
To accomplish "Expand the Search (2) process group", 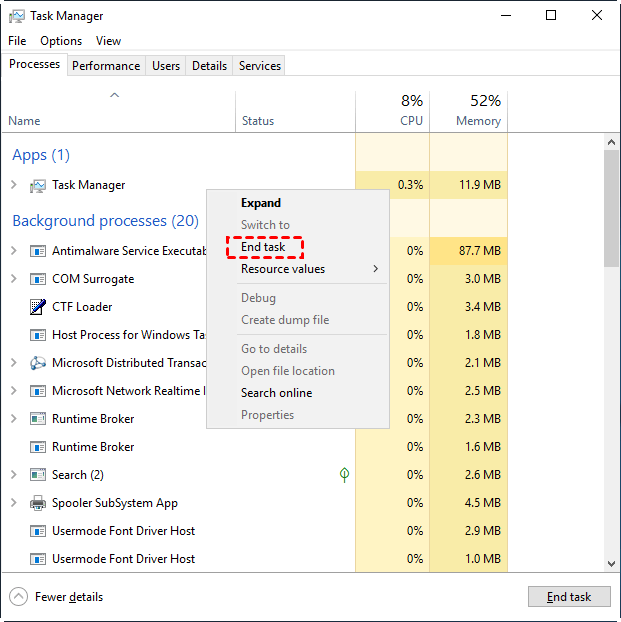I will [13, 475].
